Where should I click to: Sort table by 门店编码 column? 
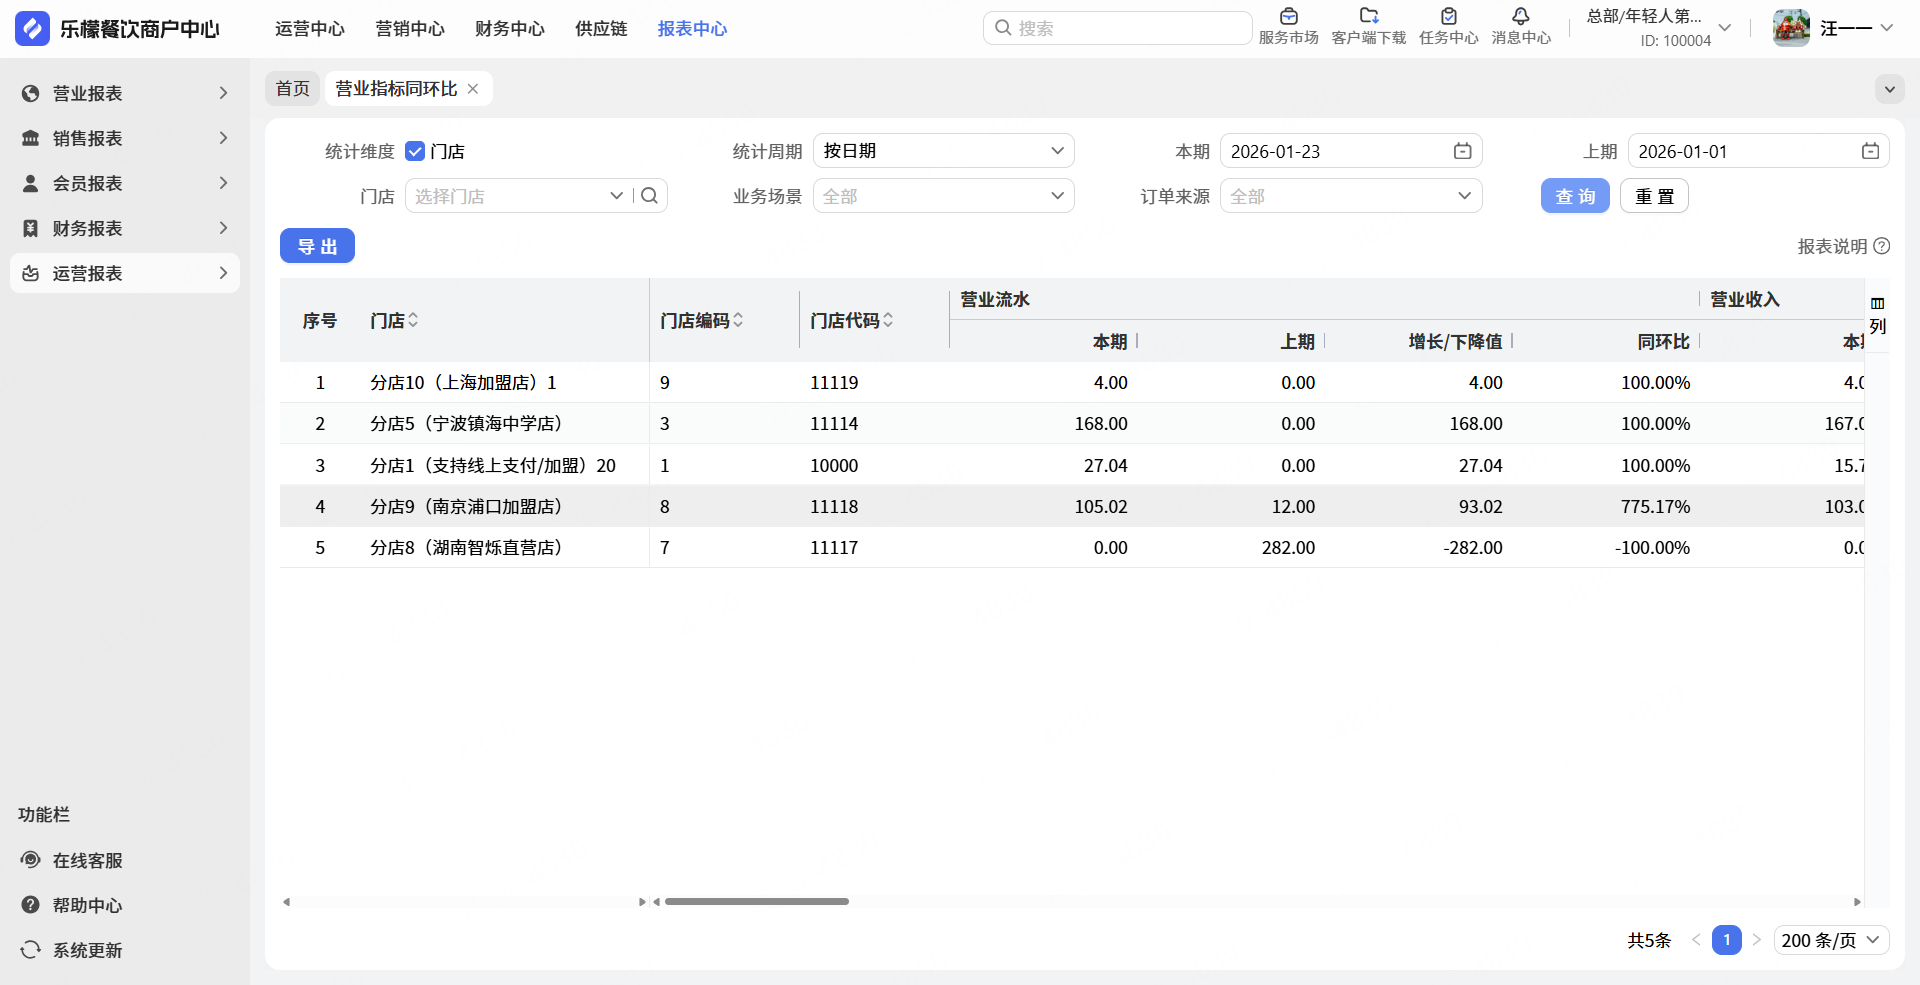click(738, 320)
